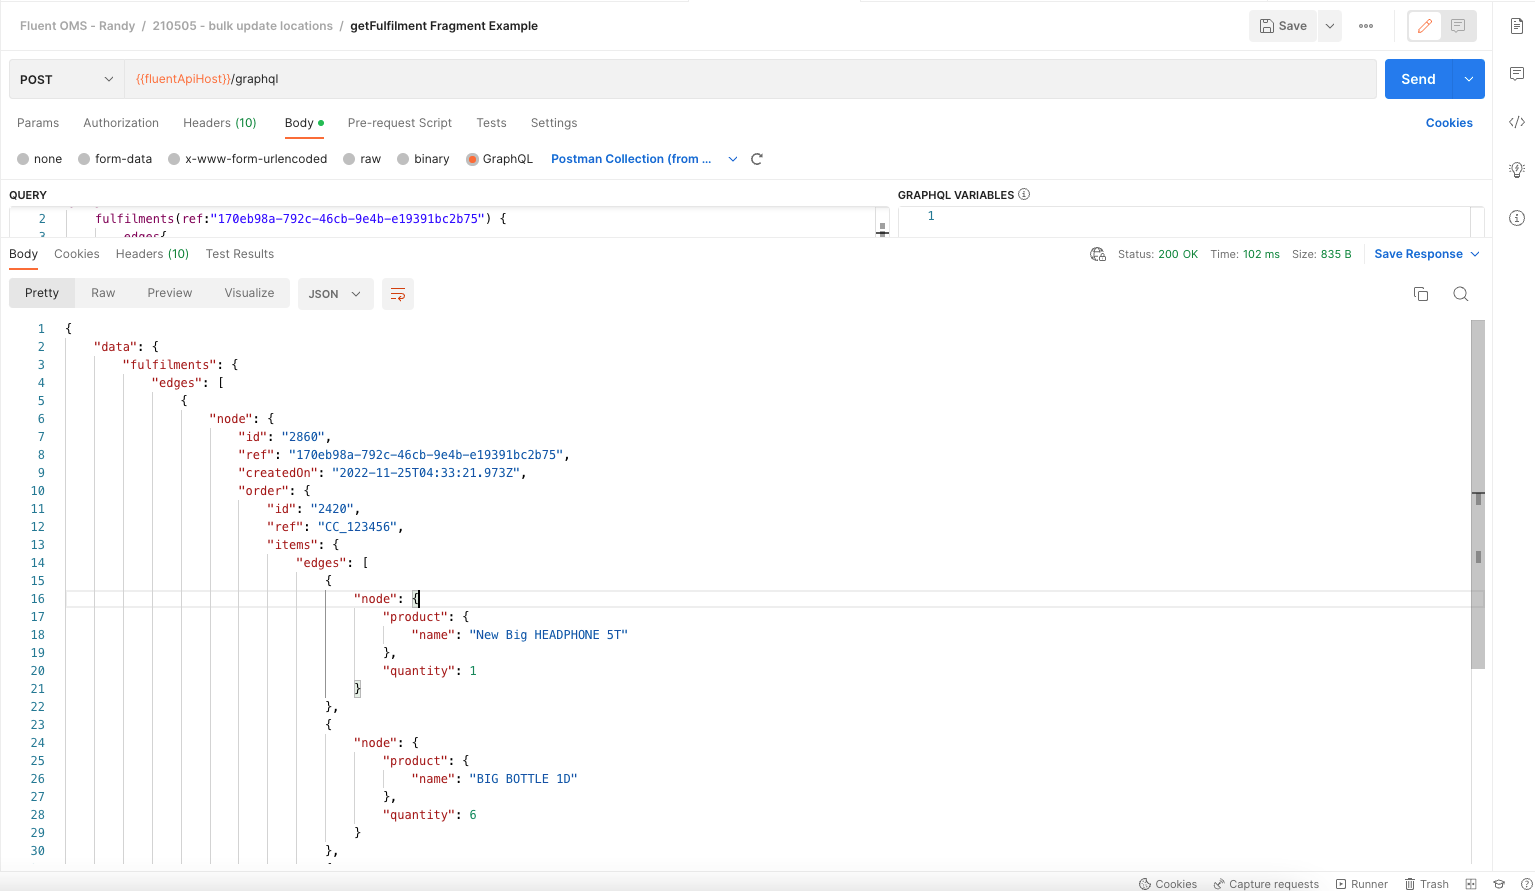Open the comments icon beside pencil
This screenshot has height=891, width=1535.
[x=1458, y=26]
